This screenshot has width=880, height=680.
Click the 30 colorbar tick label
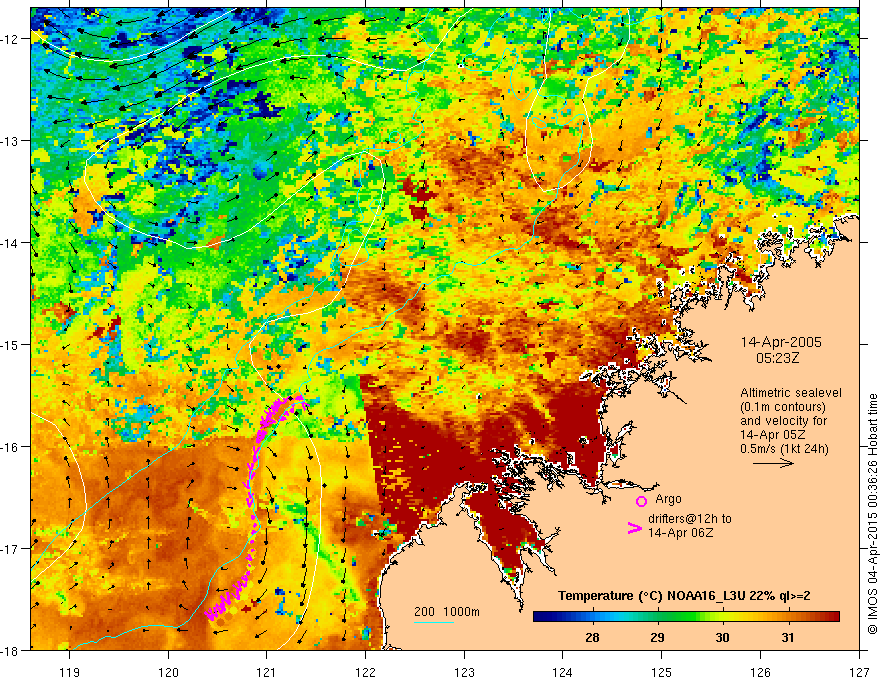[x=722, y=638]
